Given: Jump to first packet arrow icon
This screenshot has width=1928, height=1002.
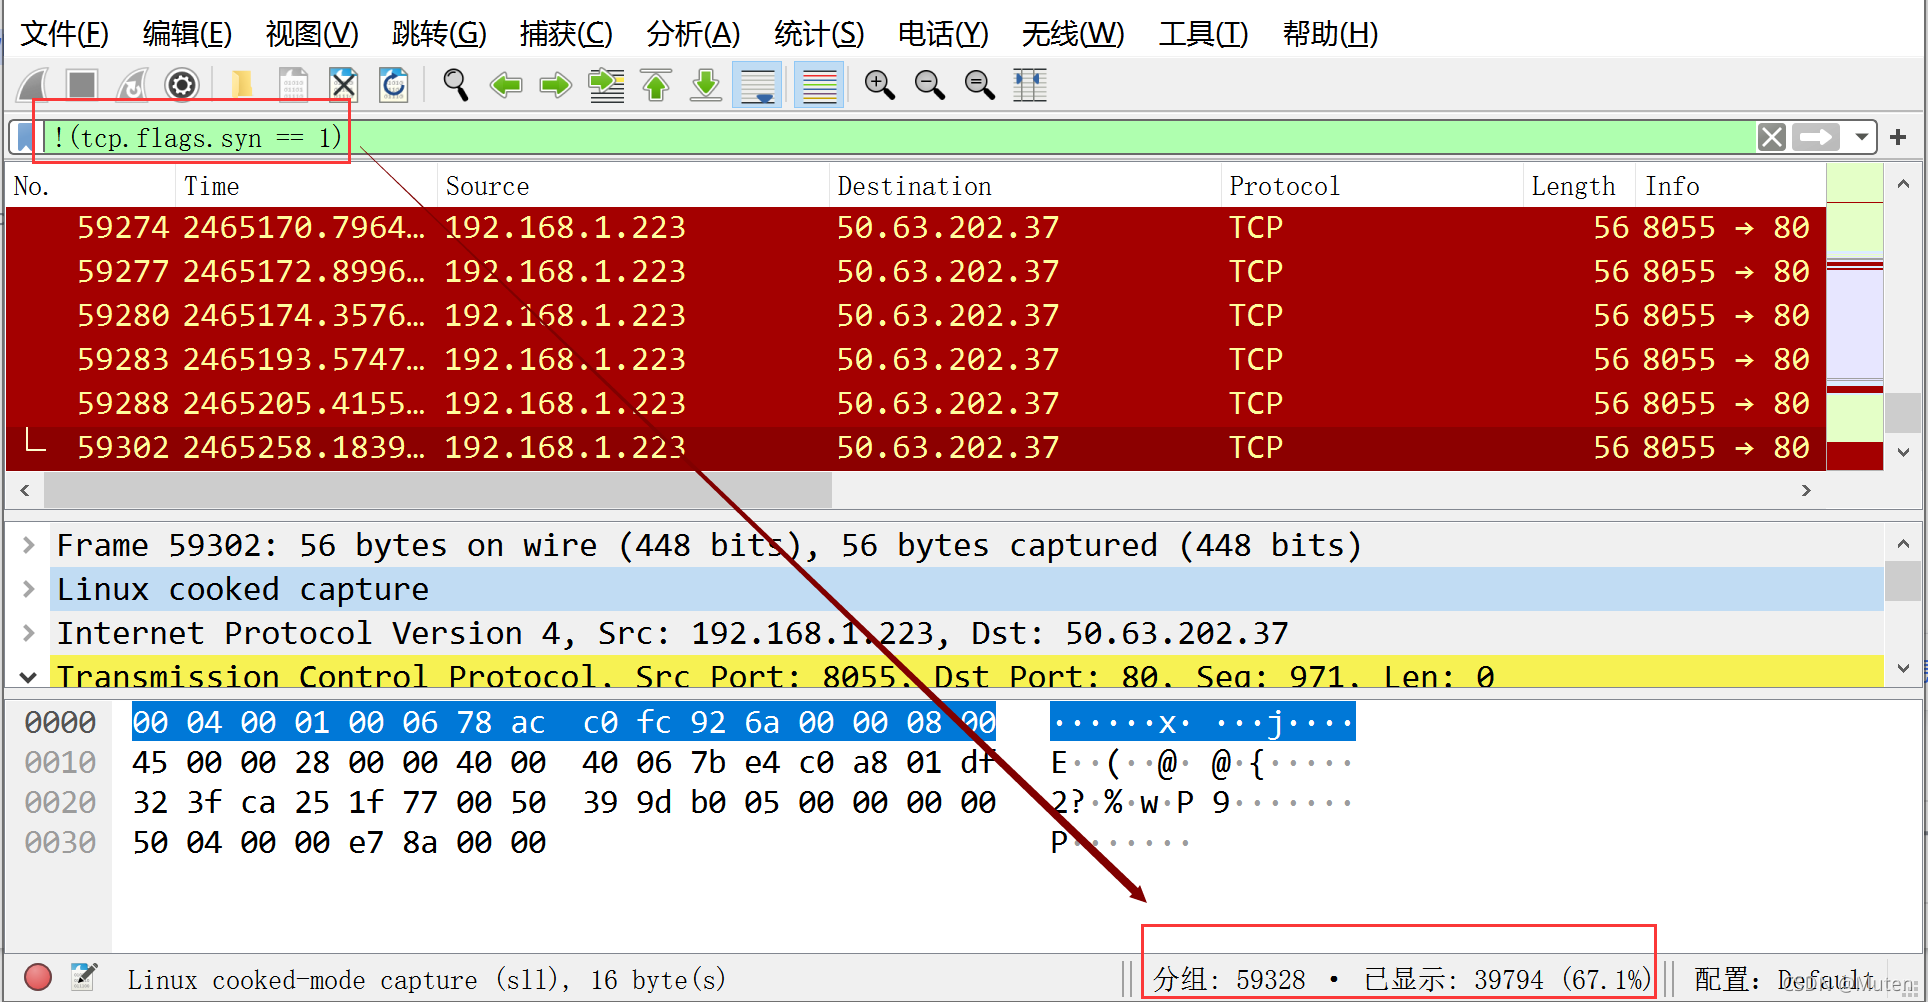Looking at the screenshot, I should [x=656, y=85].
